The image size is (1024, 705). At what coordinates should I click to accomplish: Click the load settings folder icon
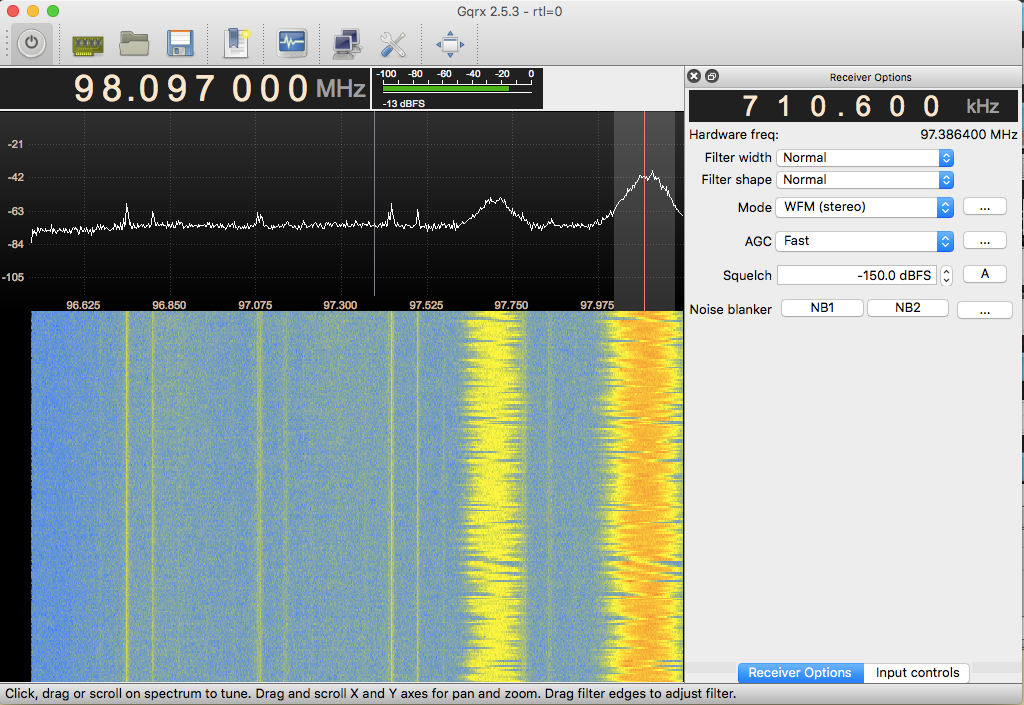pyautogui.click(x=133, y=43)
